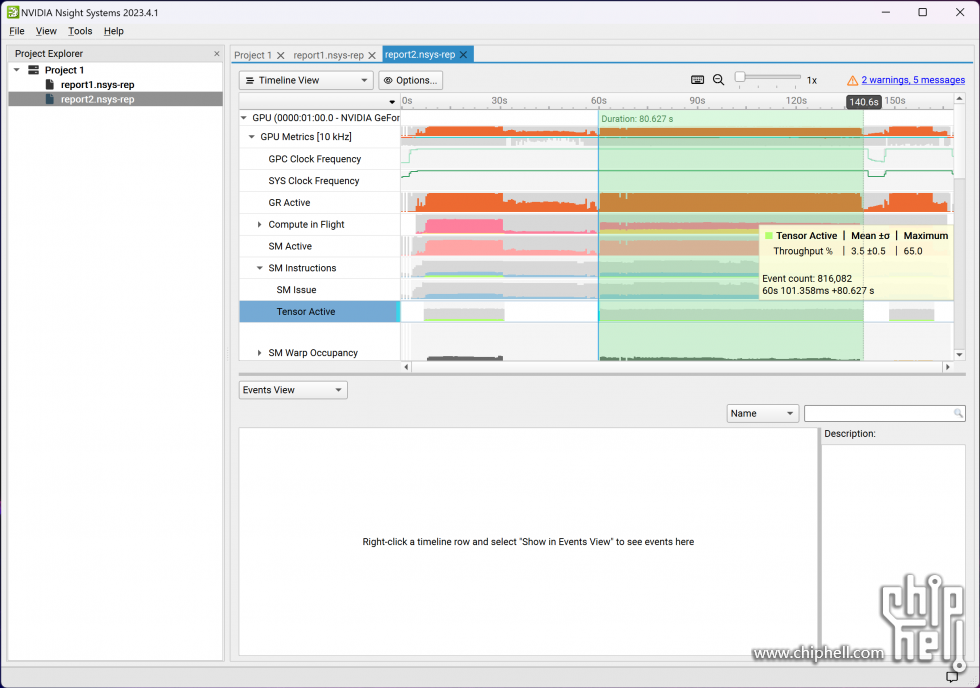Image resolution: width=980 pixels, height=688 pixels.
Task: Click the warning triangle icon
Action: point(852,80)
